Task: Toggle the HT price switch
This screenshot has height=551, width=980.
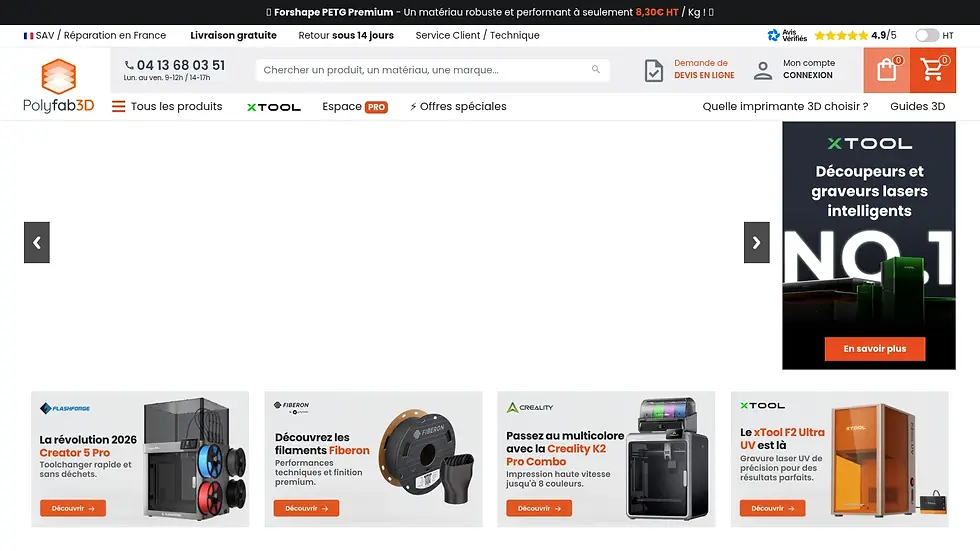Action: (x=927, y=36)
